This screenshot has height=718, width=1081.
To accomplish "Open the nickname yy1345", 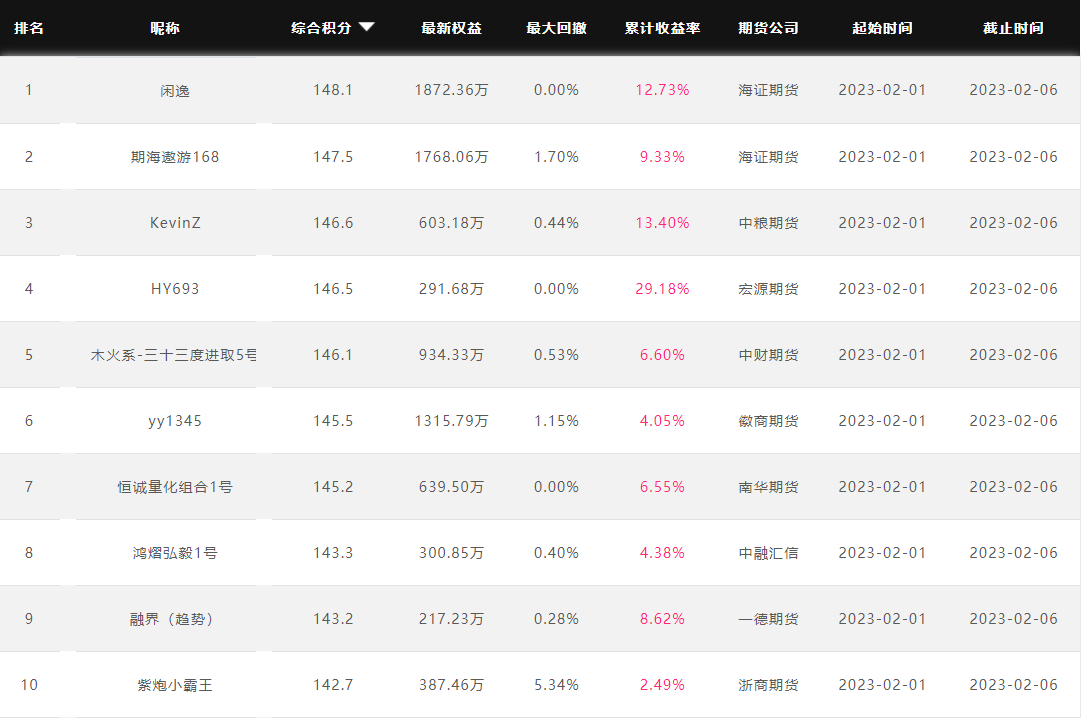I will [x=175, y=421].
